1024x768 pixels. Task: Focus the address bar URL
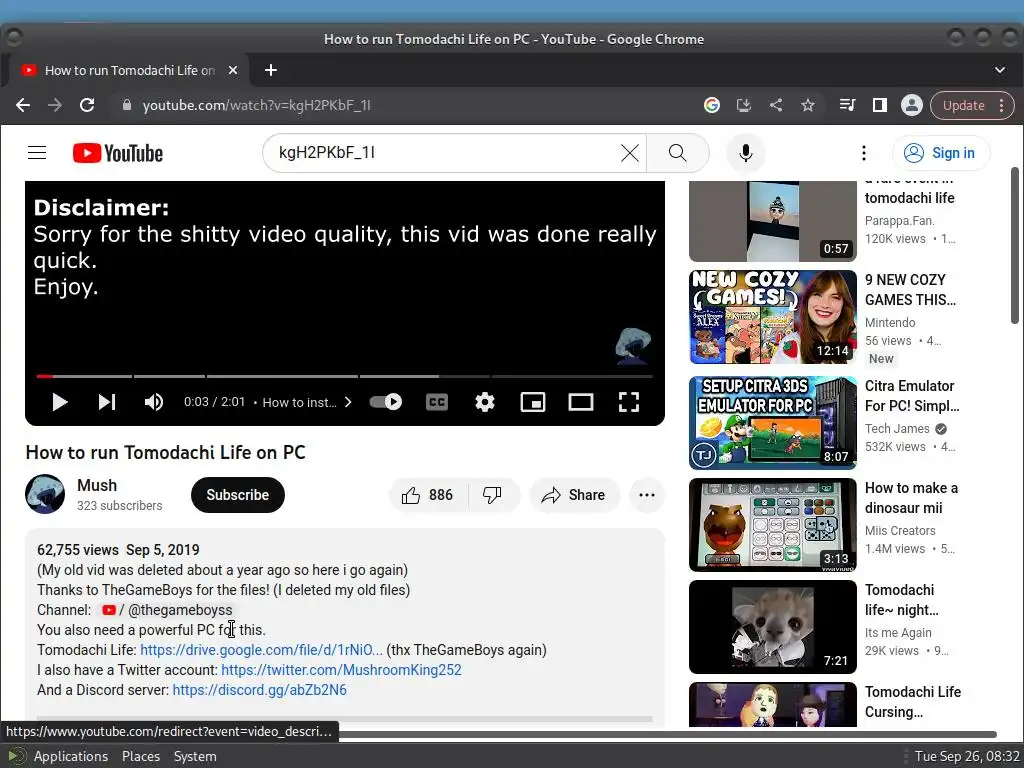(257, 105)
